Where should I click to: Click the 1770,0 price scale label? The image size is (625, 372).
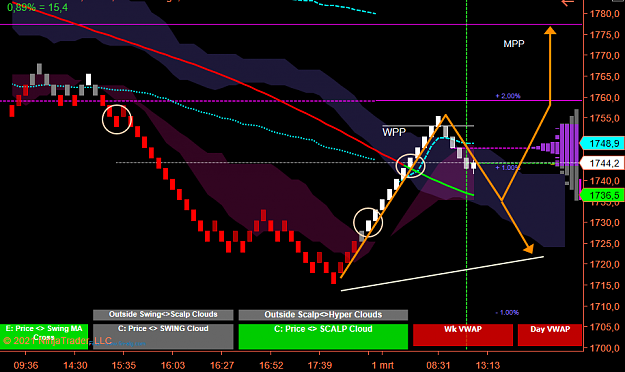tap(604, 55)
